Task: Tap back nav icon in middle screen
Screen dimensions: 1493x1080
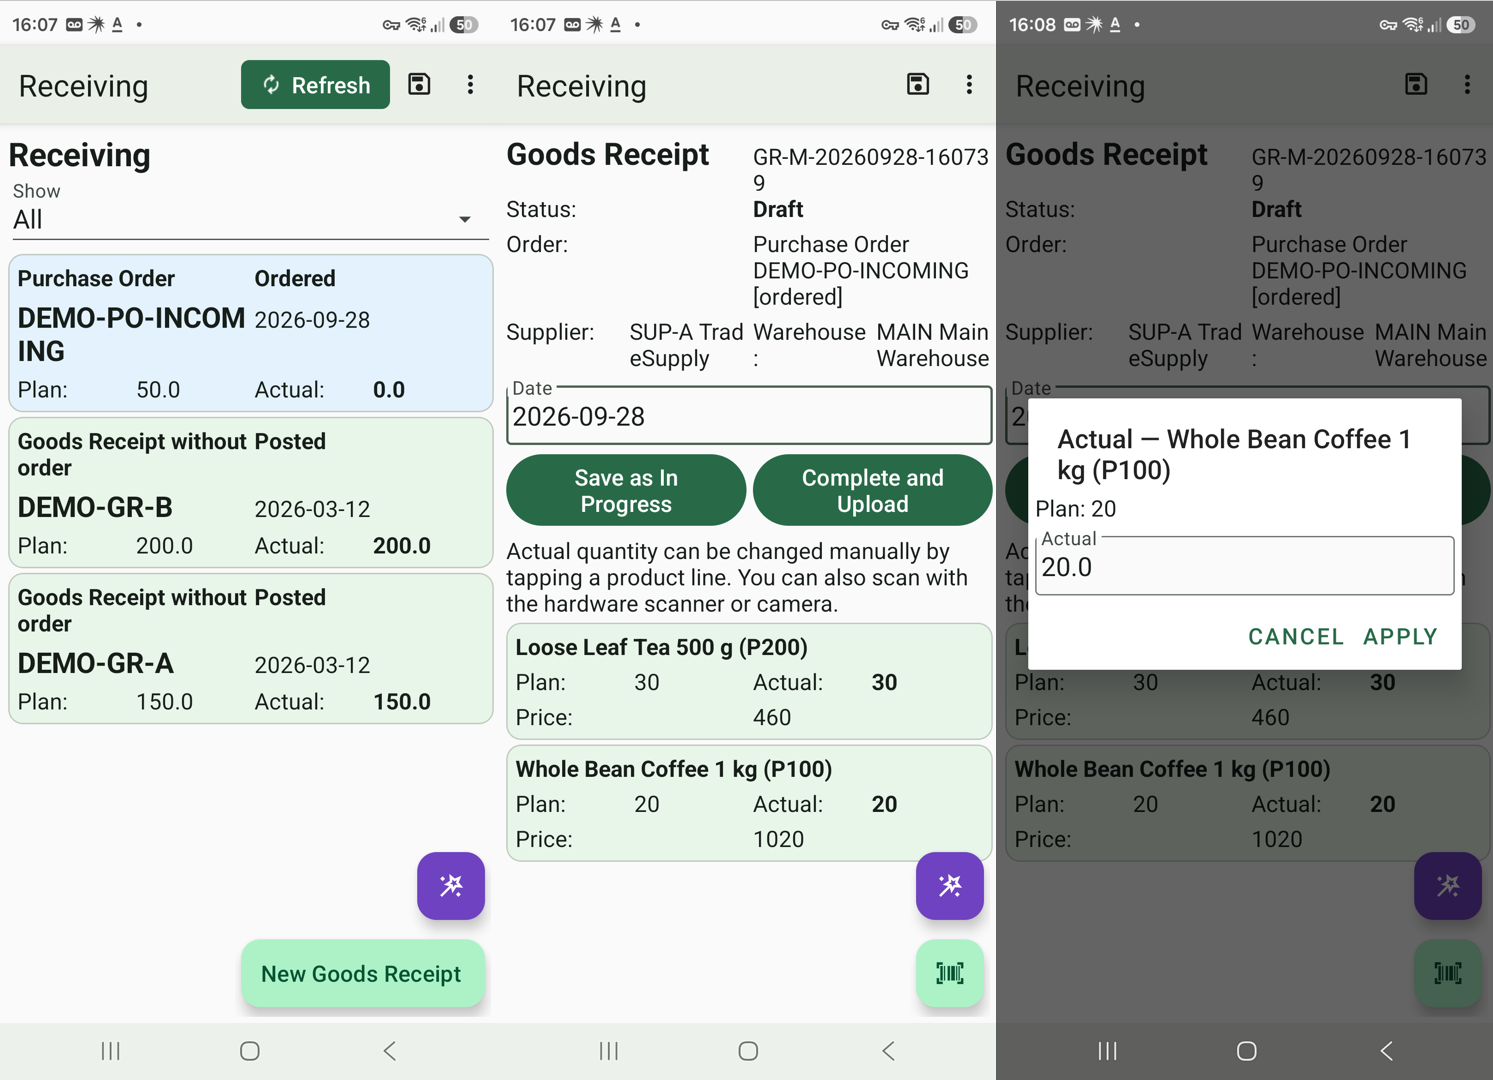Action: pos(888,1051)
